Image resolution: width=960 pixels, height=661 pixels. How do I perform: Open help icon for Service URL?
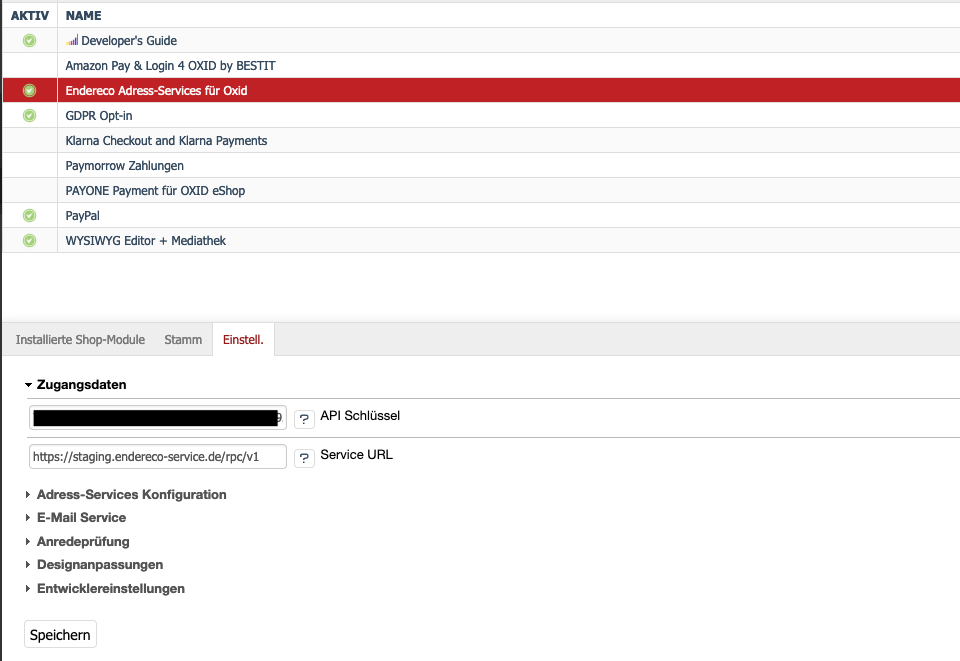[x=304, y=458]
